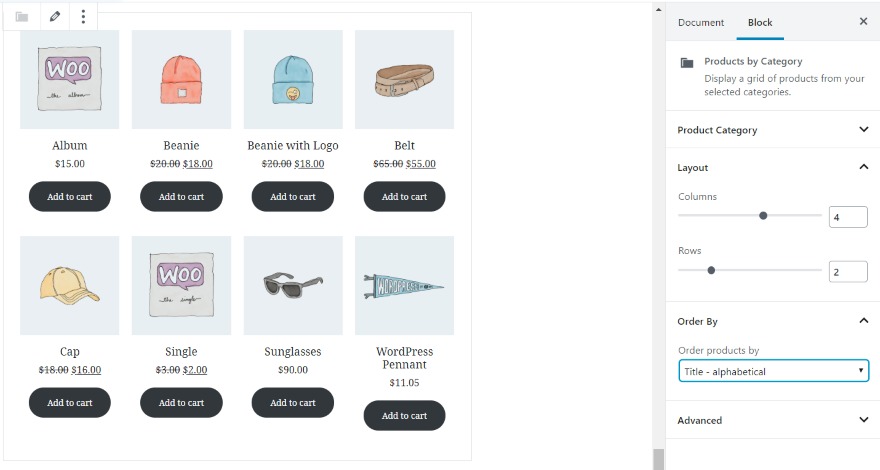Open the three-dot more options menu
The height and width of the screenshot is (470, 880).
pos(83,16)
